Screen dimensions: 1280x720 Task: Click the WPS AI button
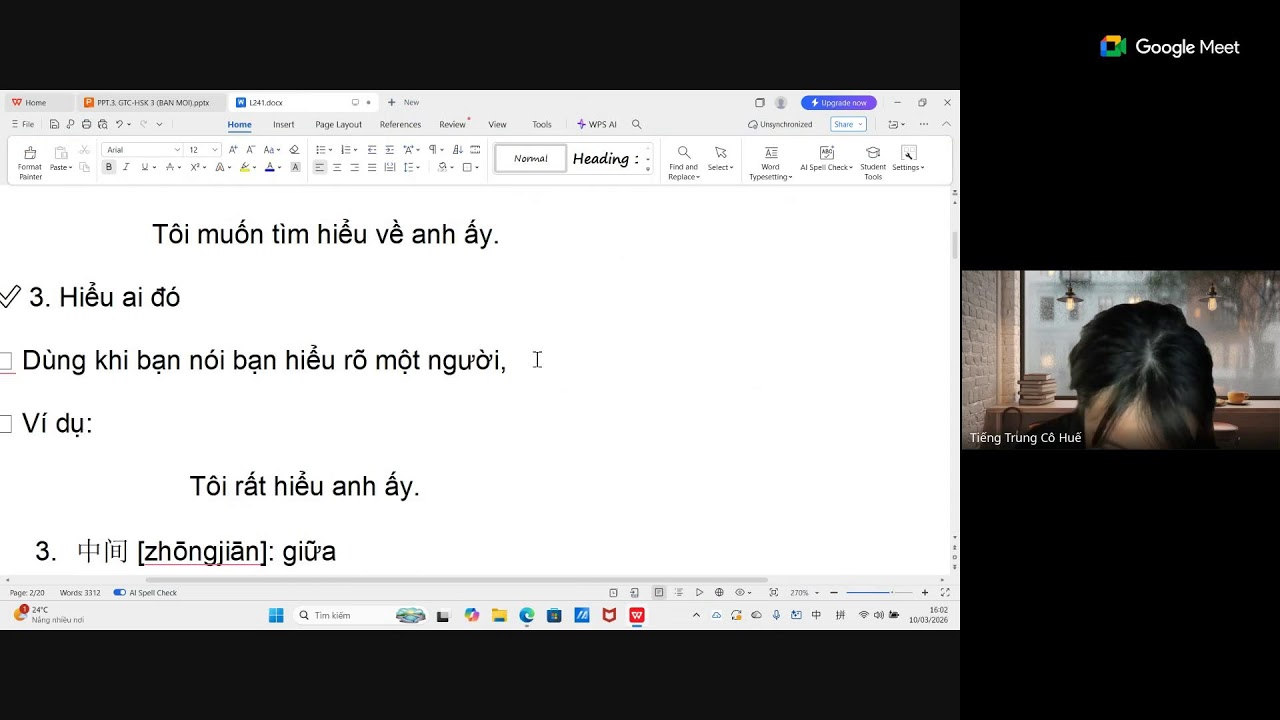click(597, 124)
